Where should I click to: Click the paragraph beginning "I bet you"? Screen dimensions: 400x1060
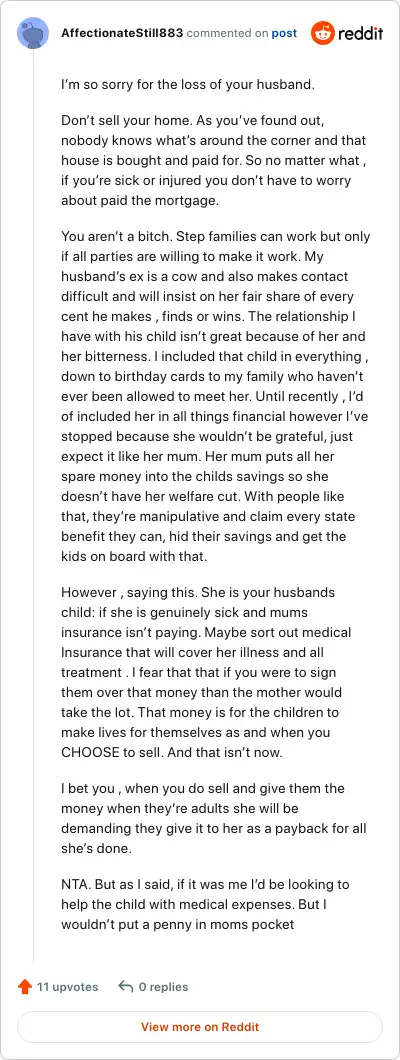[x=214, y=818]
